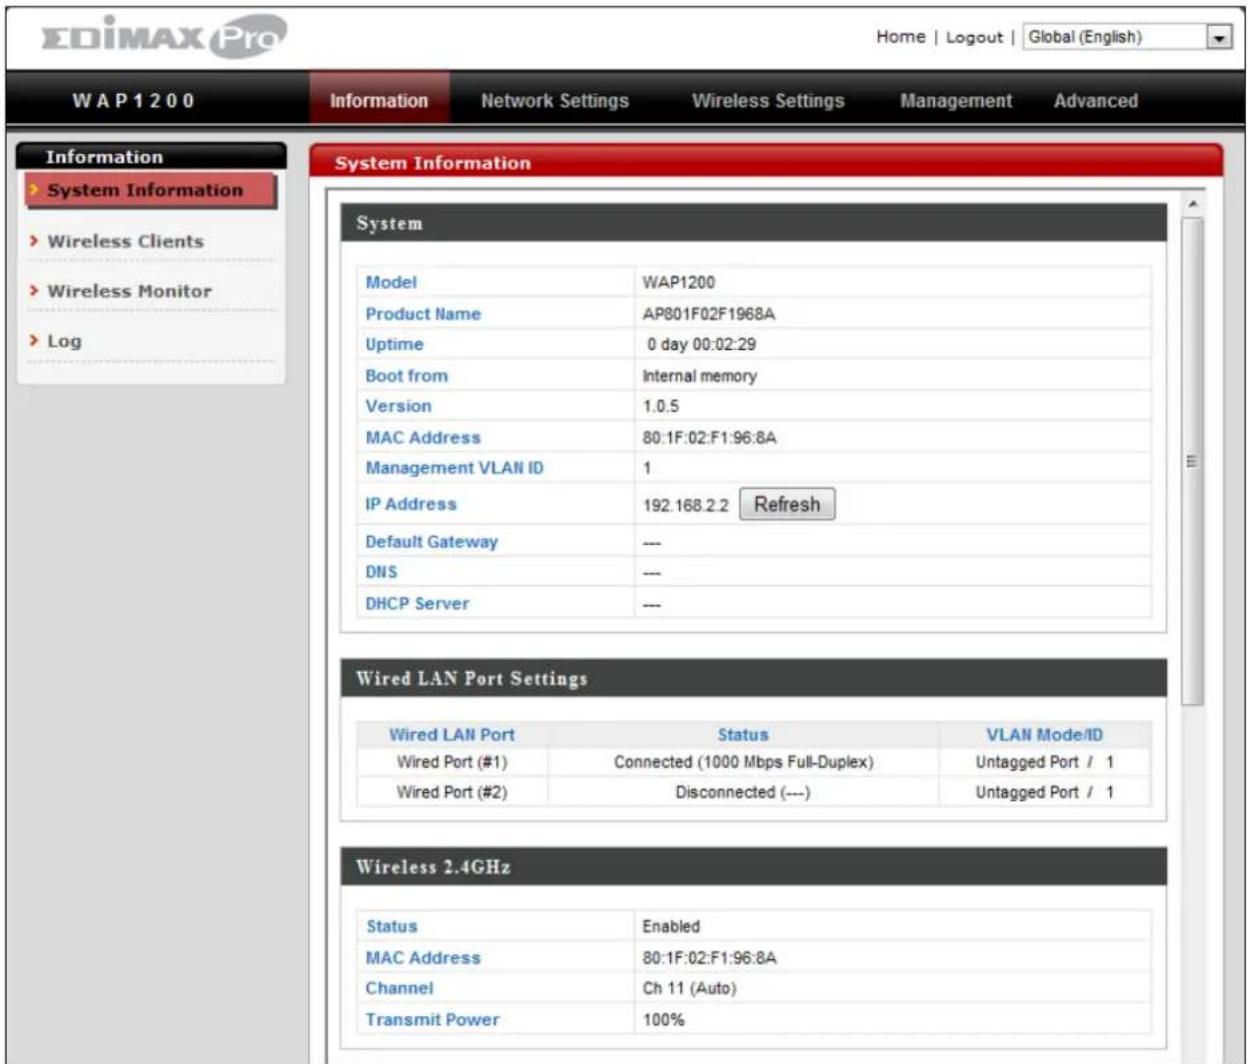Click the Edimax Pro logo
This screenshot has height=1064, width=1248.
pyautogui.click(x=163, y=37)
